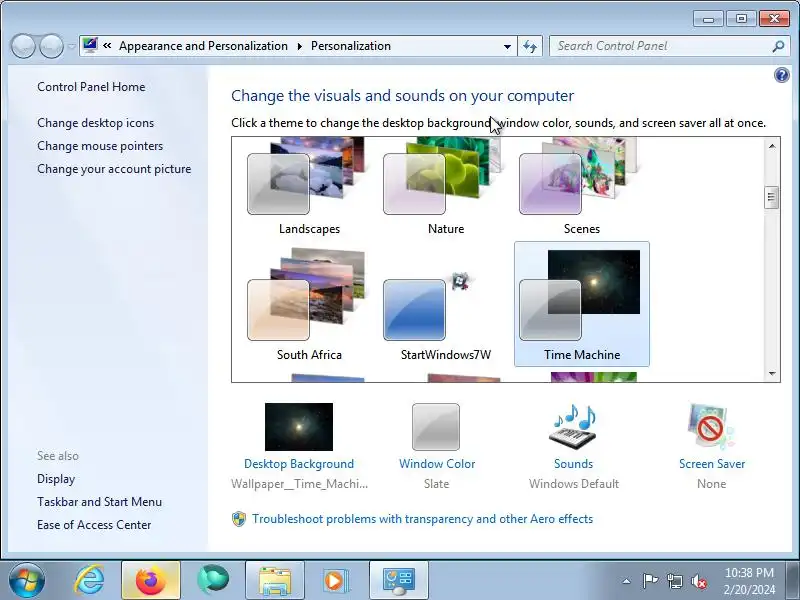Click the Back navigation button
800x600 pixels.
point(23,46)
